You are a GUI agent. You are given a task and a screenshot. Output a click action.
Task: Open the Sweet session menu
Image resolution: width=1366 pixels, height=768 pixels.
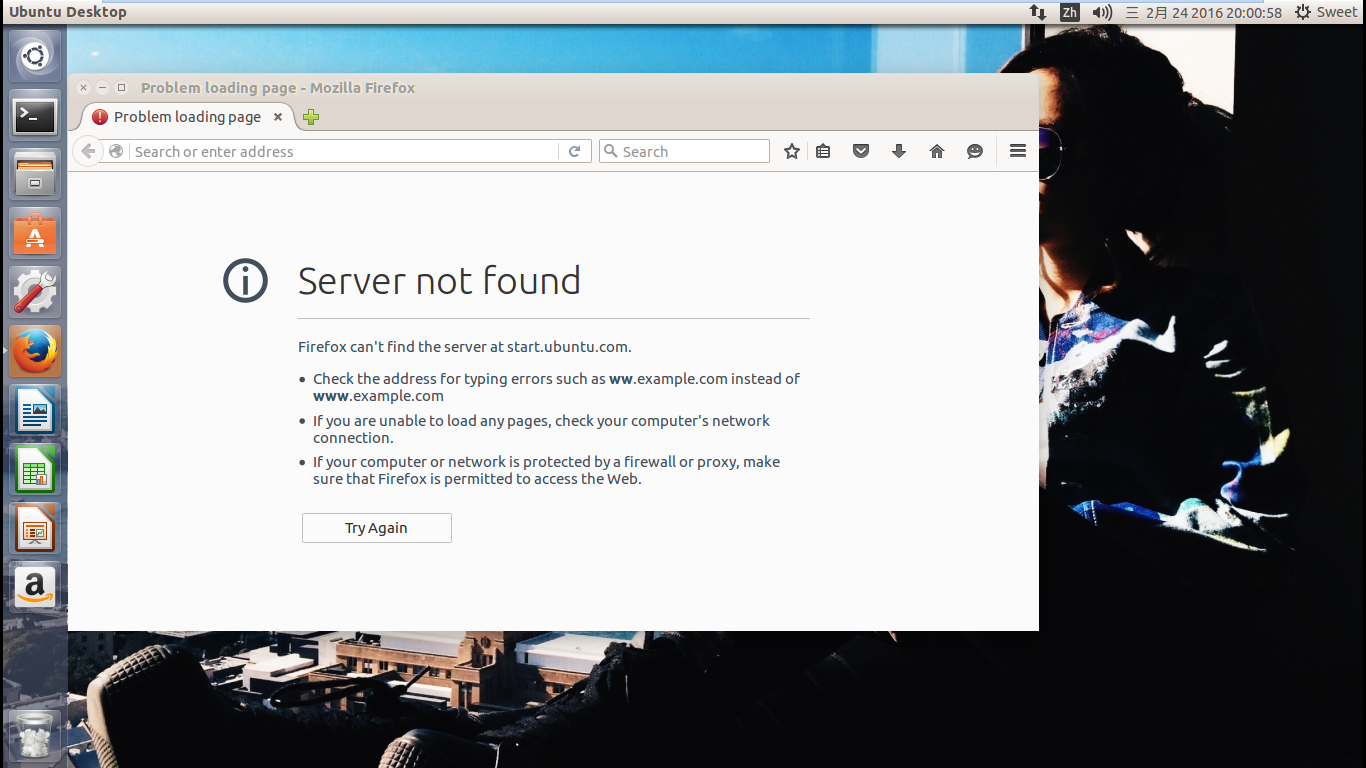1326,12
